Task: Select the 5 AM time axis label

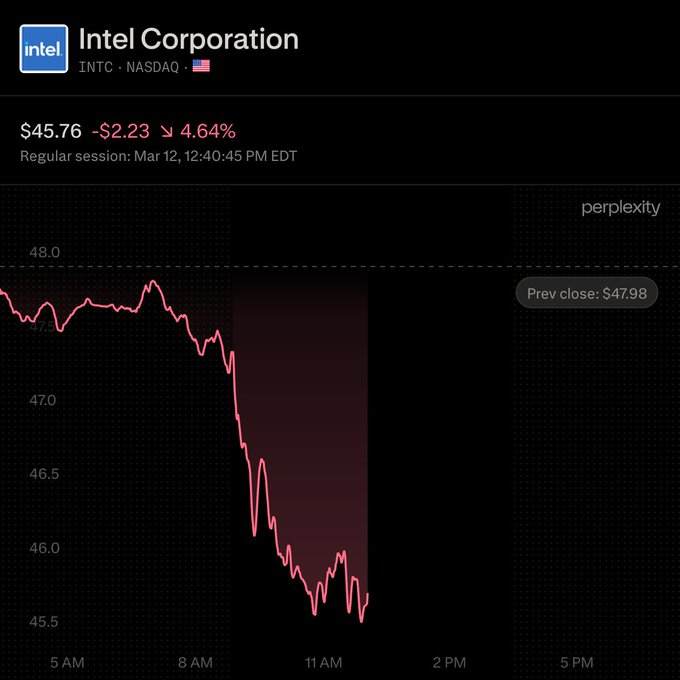Action: (x=67, y=662)
